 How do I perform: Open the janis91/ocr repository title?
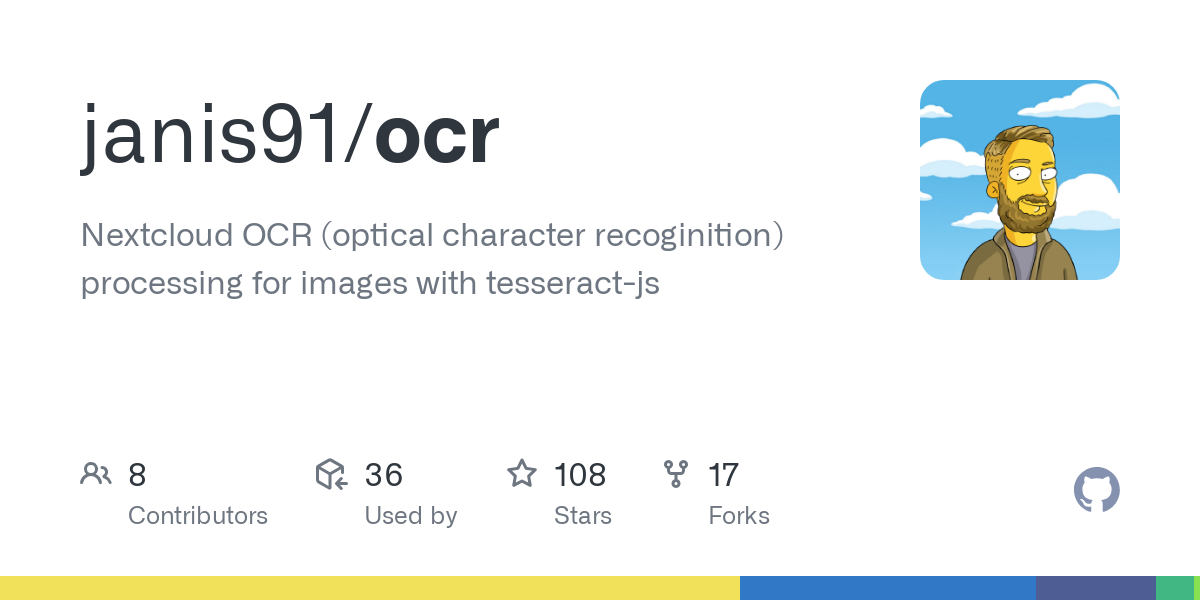(290, 137)
